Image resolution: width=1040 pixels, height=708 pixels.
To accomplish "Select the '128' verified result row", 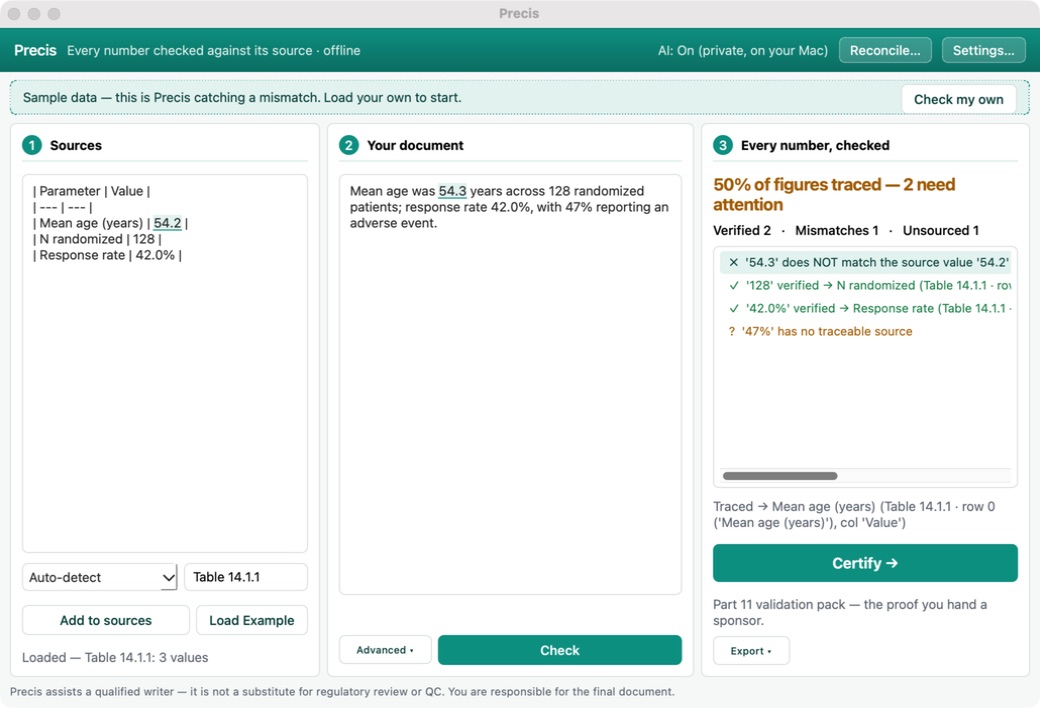I will click(x=865, y=285).
